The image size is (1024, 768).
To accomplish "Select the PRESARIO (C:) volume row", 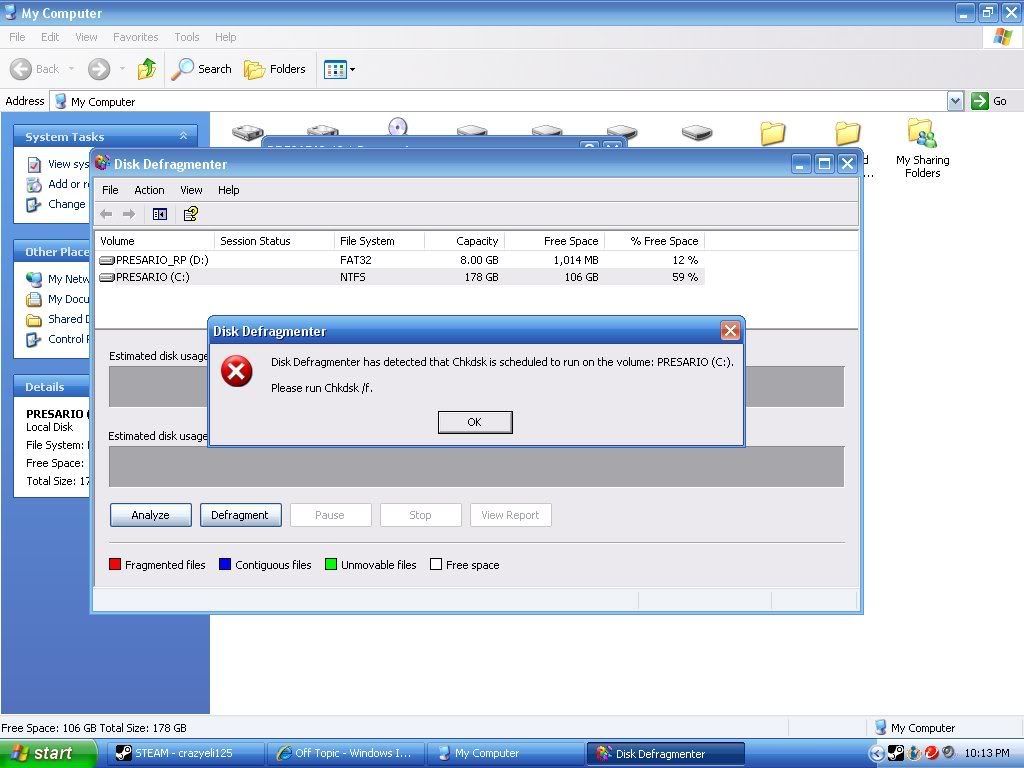I will [400, 277].
